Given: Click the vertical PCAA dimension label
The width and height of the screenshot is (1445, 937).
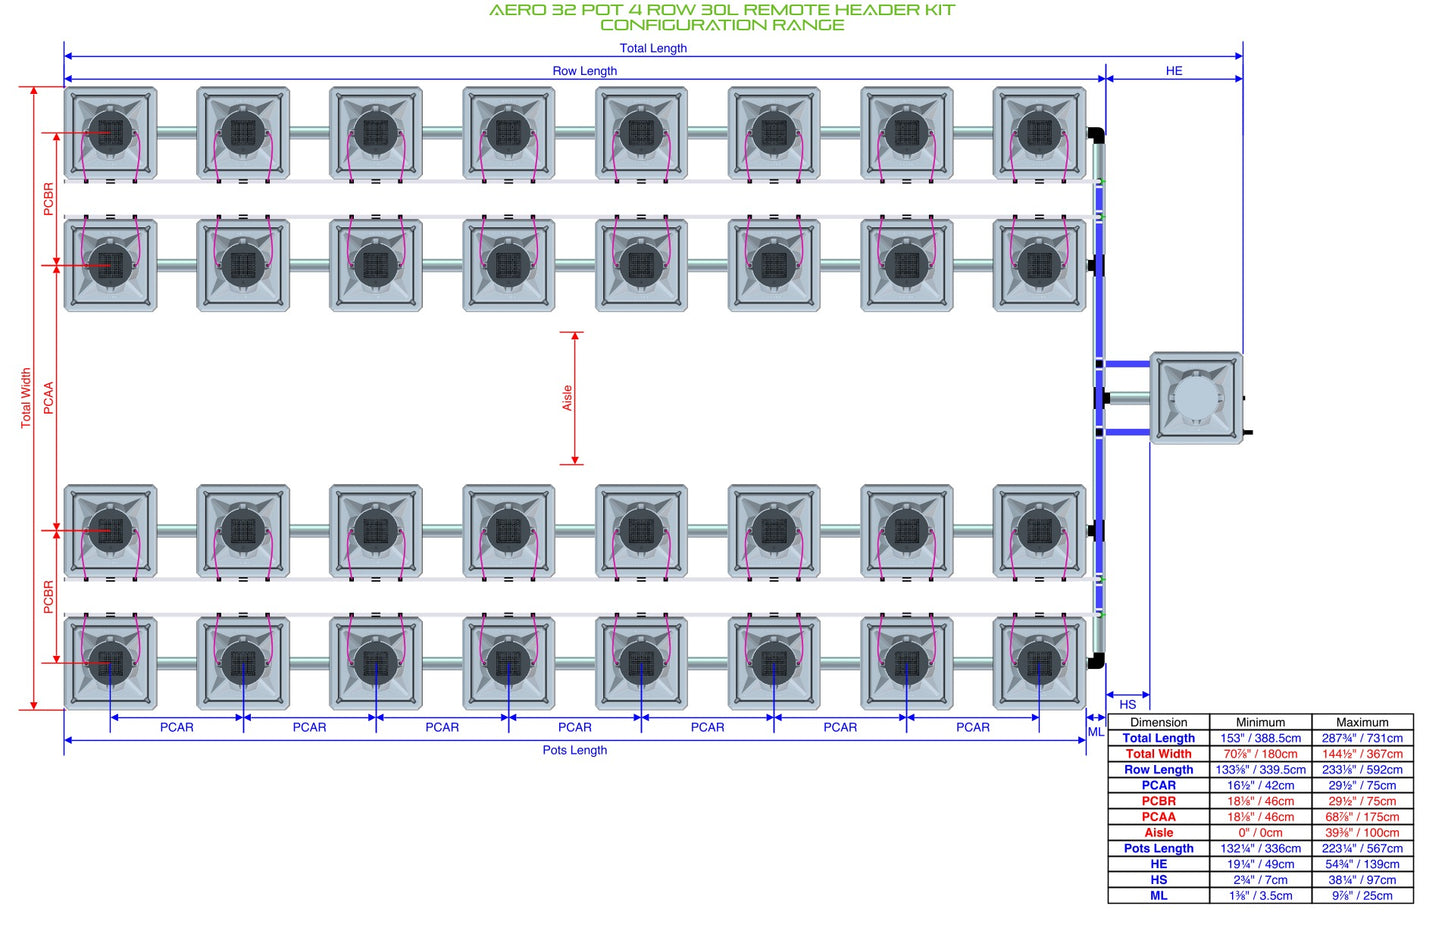Looking at the screenshot, I should pyautogui.click(x=48, y=398).
